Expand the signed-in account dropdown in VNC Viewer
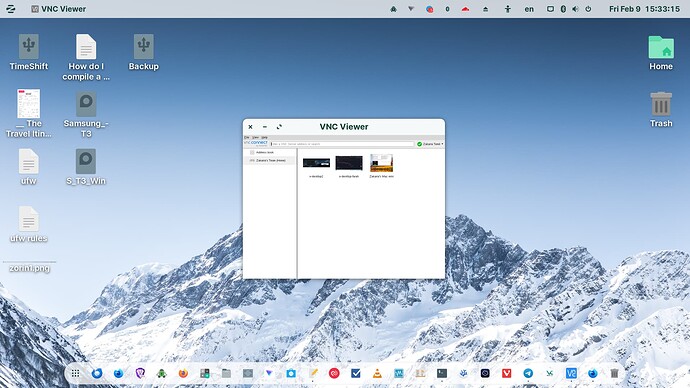Image resolution: width=690 pixels, height=388 pixels. click(430, 144)
